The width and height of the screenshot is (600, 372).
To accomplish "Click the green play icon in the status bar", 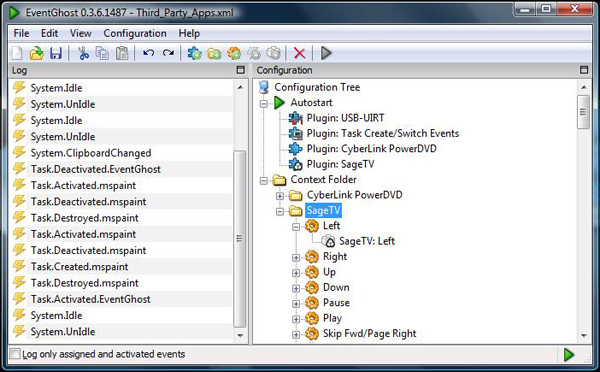I will 569,355.
